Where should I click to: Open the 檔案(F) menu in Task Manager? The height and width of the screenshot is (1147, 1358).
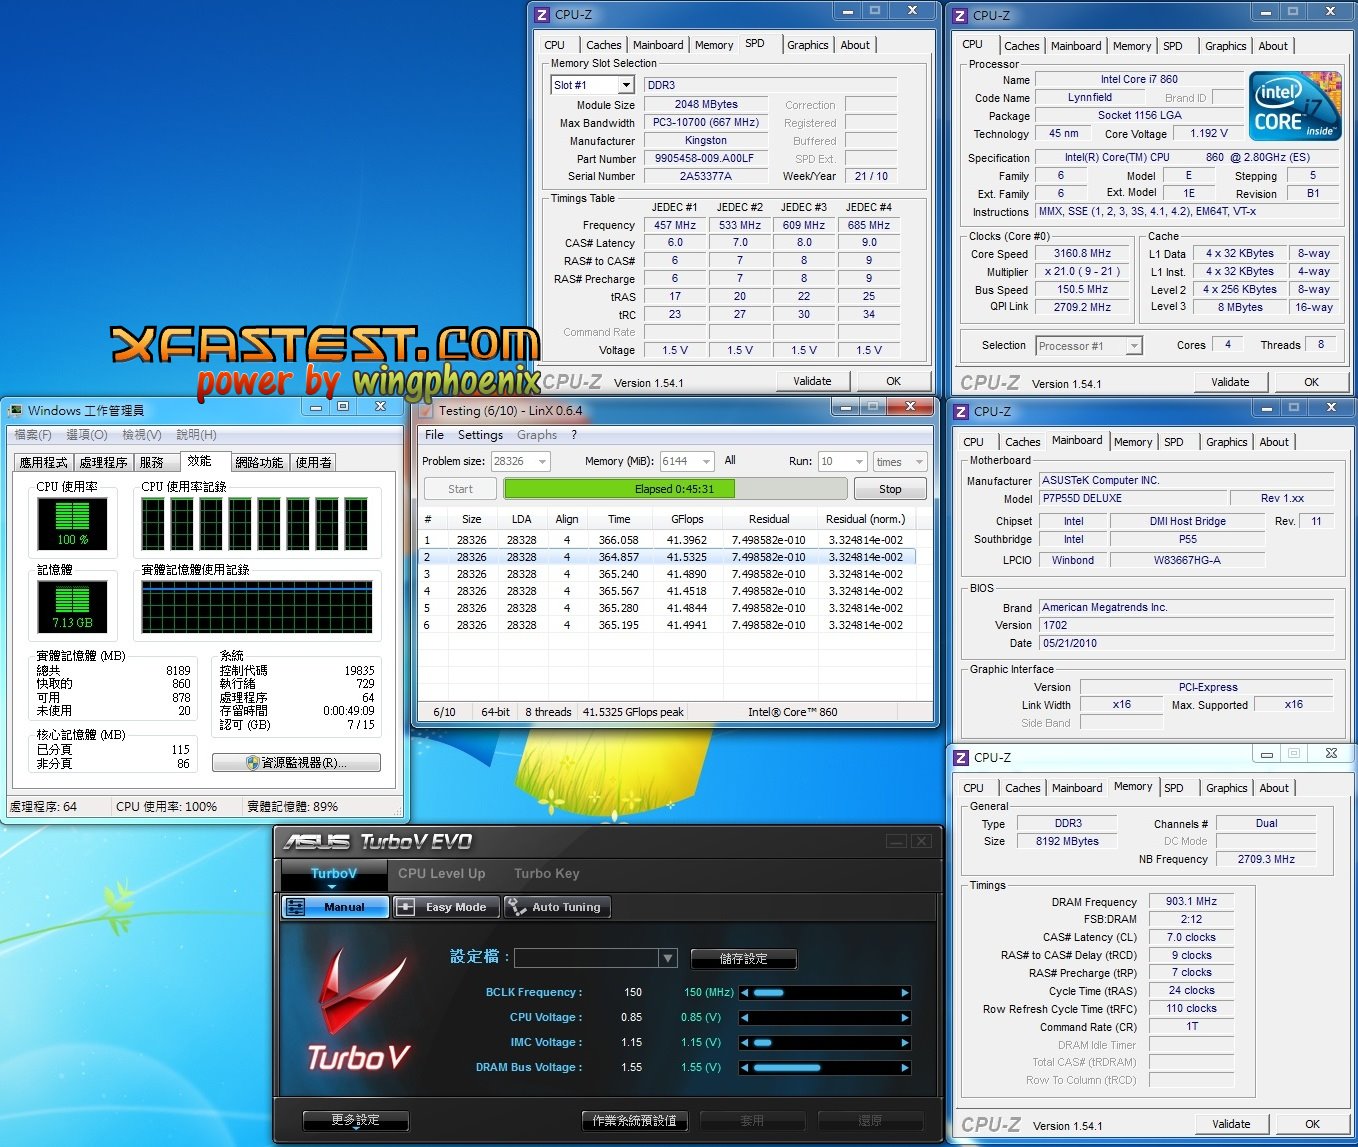click(33, 435)
